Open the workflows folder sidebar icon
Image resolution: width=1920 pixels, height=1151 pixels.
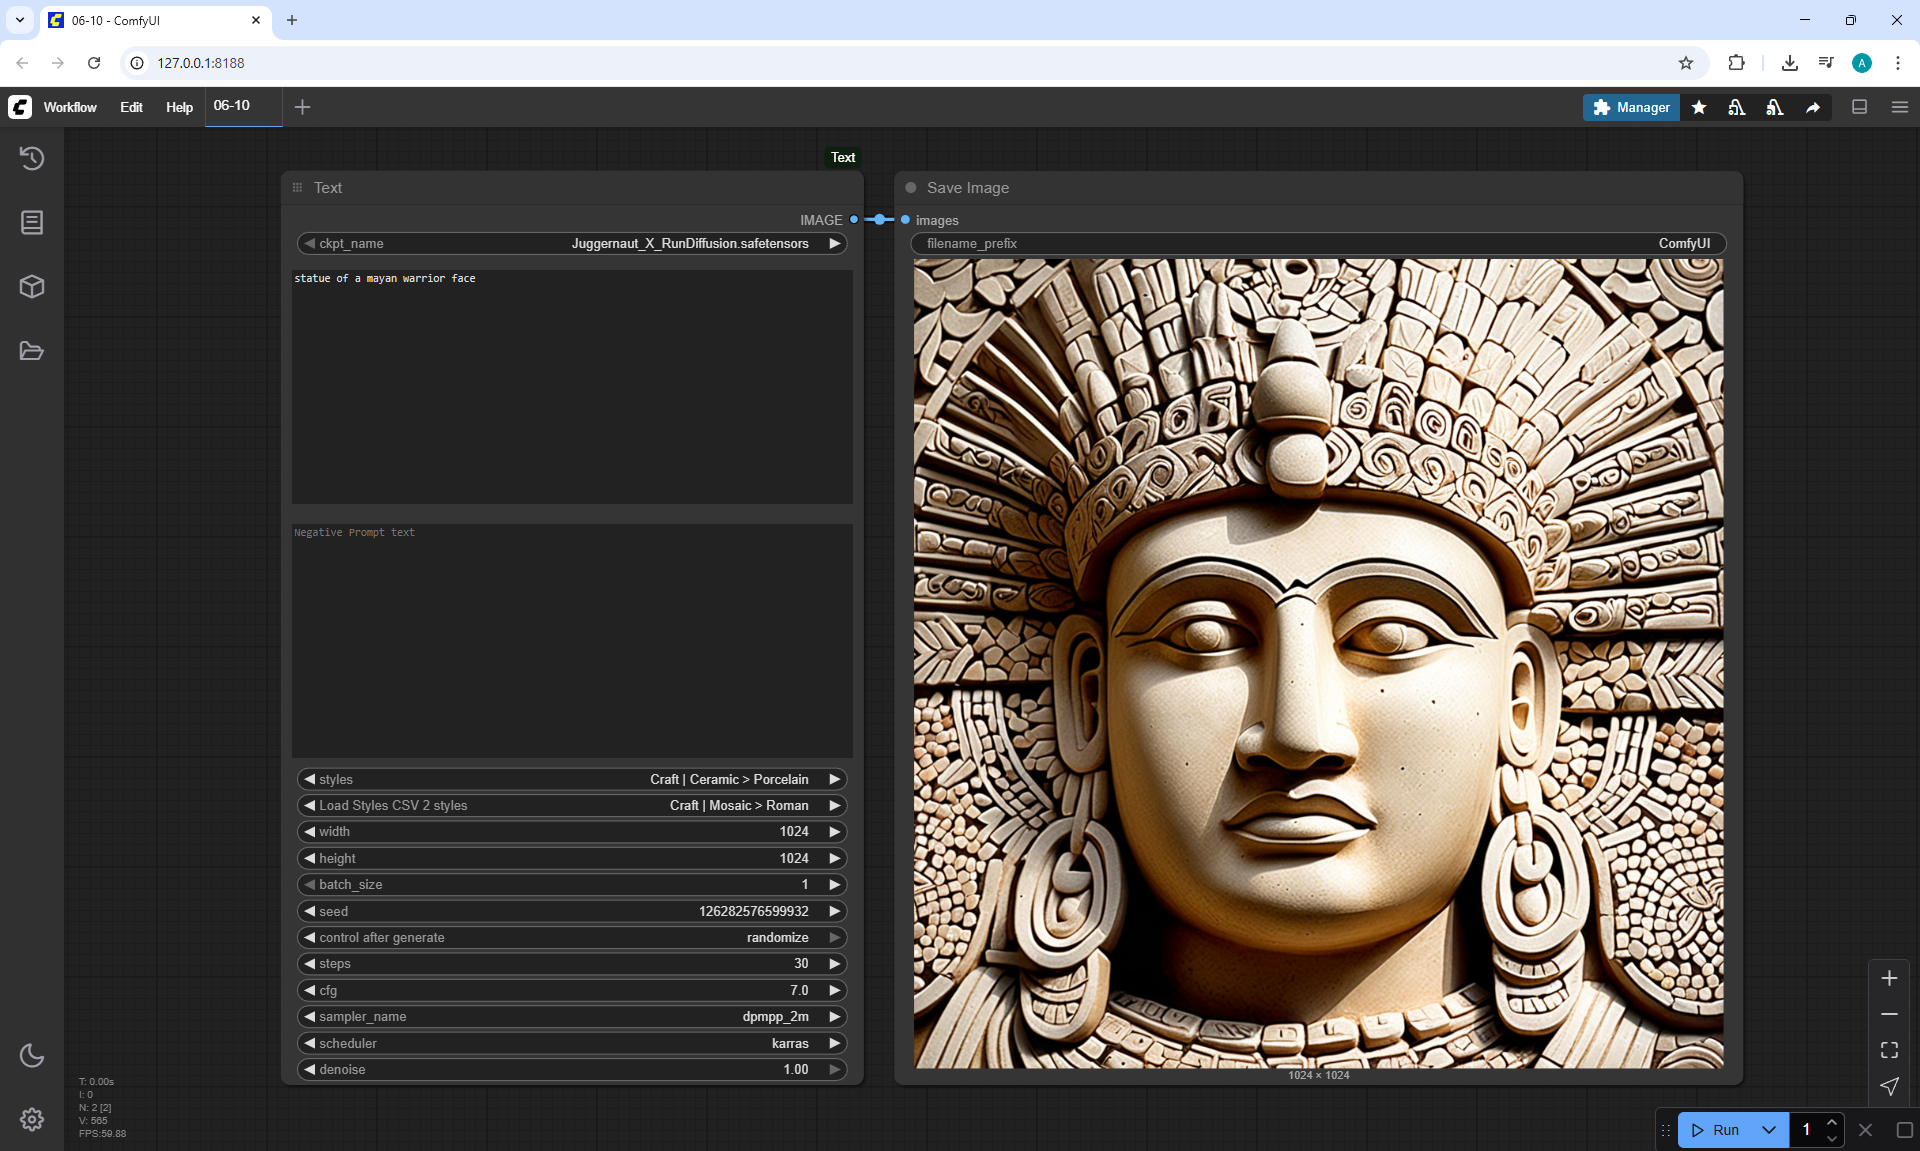pos(32,351)
